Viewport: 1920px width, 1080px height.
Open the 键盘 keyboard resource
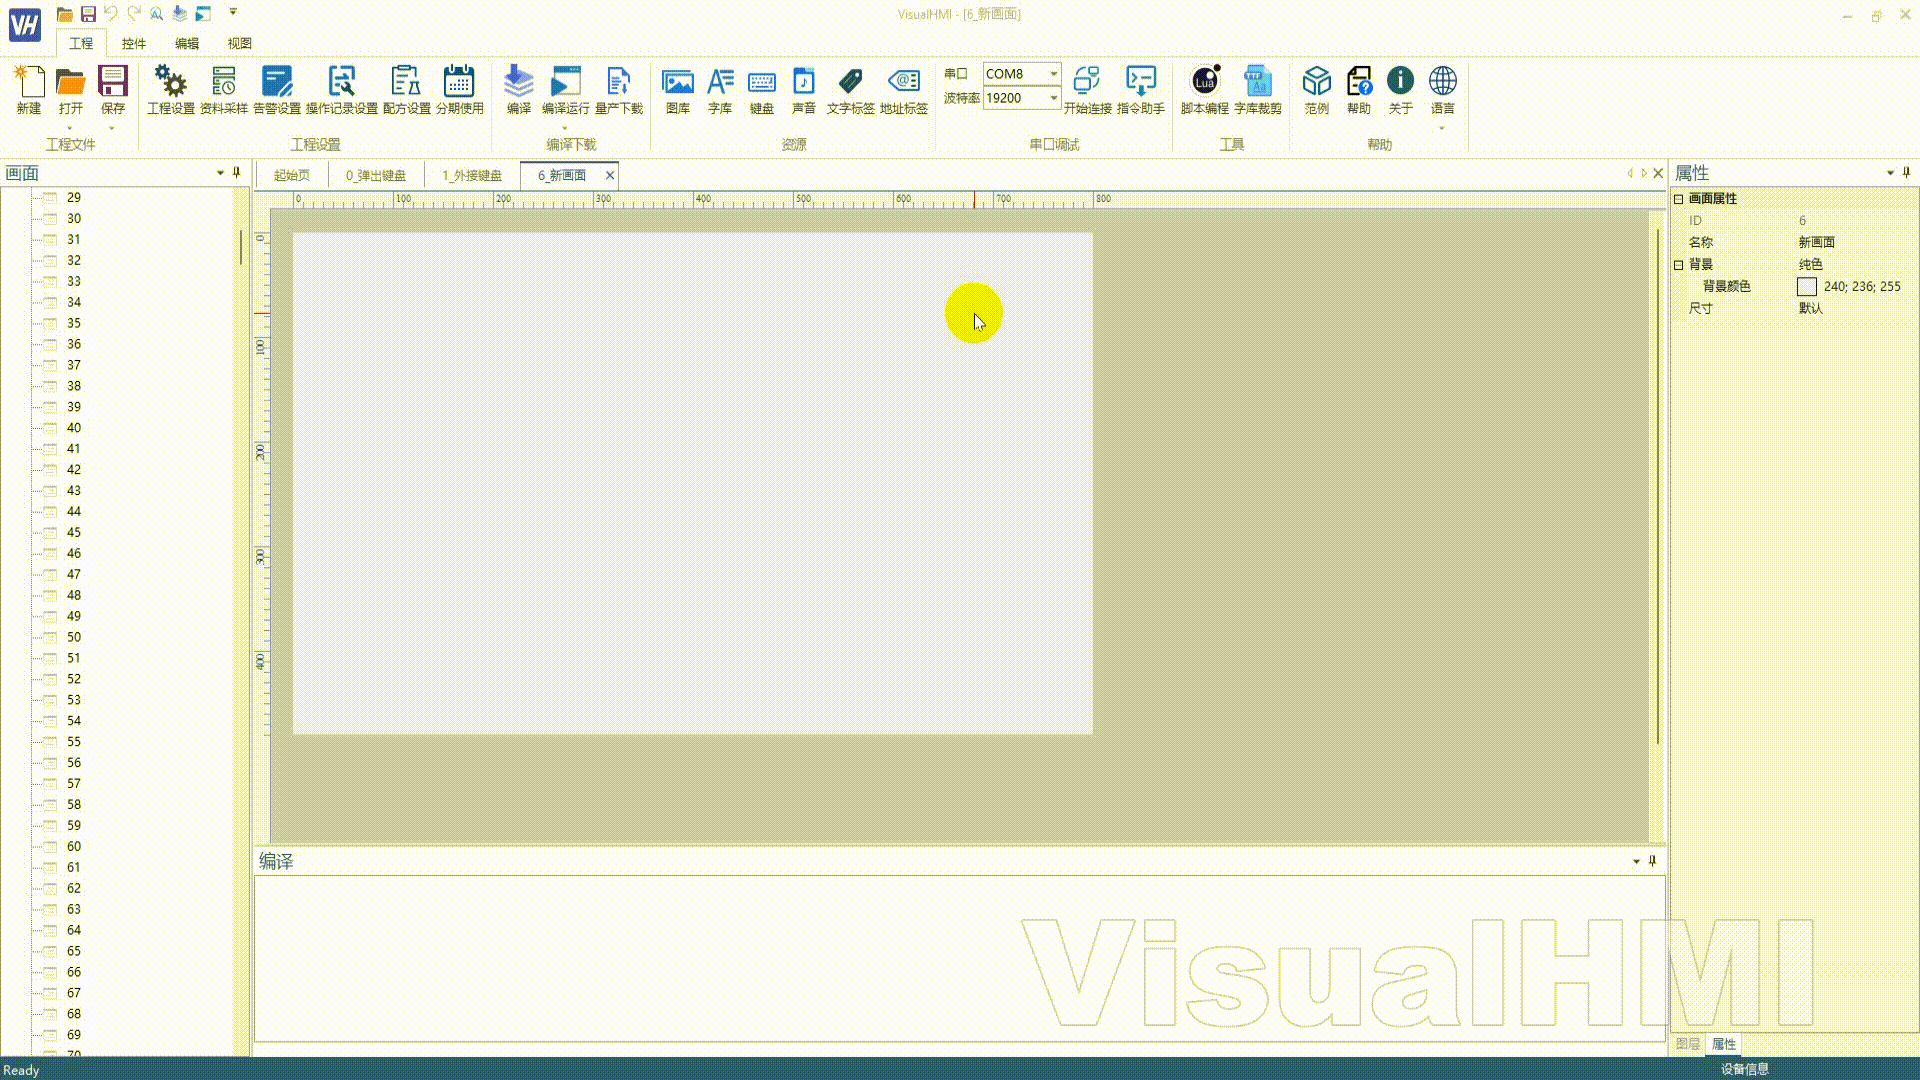click(762, 90)
